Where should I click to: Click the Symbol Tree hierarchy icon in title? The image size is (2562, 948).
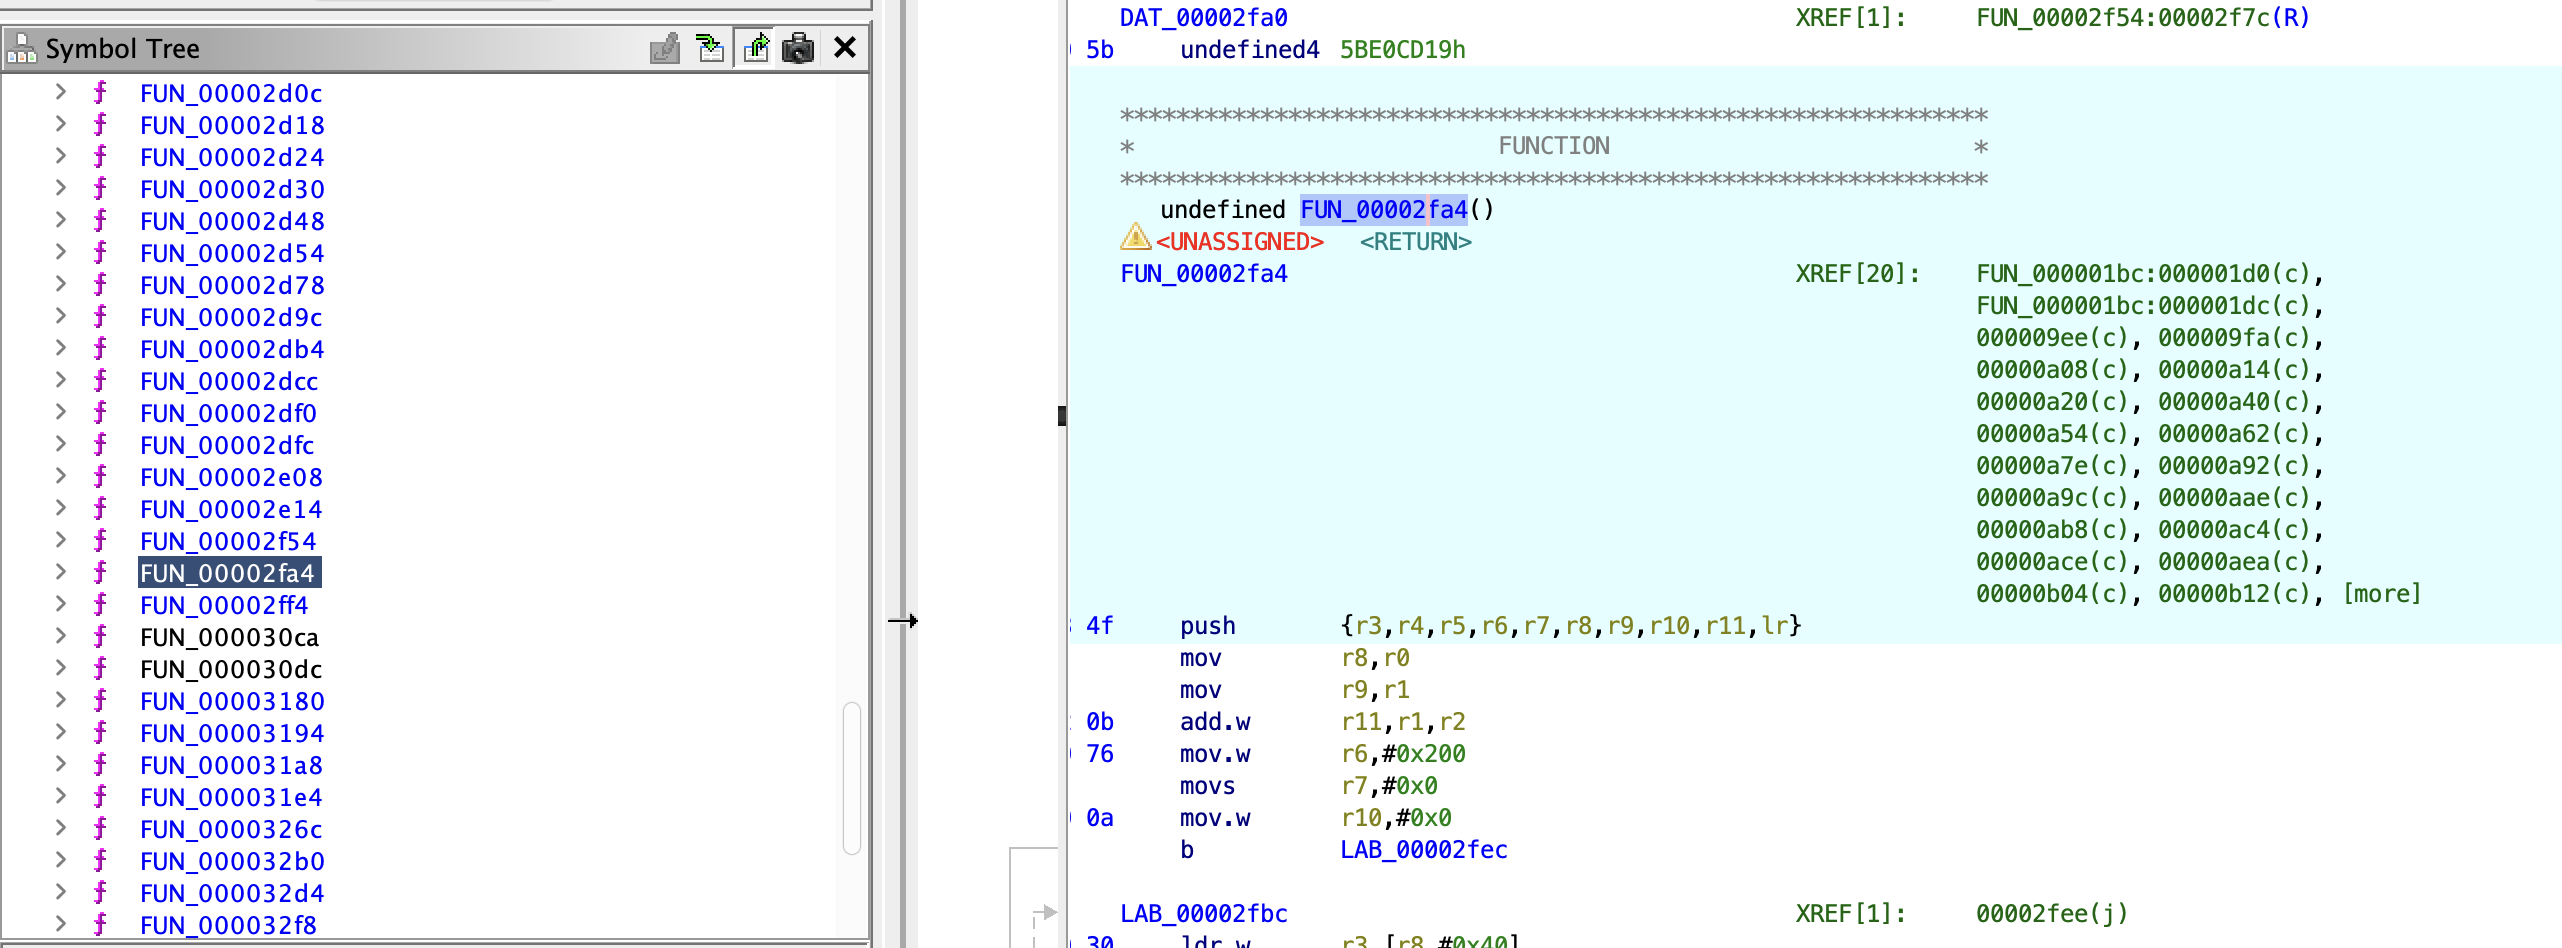coord(21,48)
